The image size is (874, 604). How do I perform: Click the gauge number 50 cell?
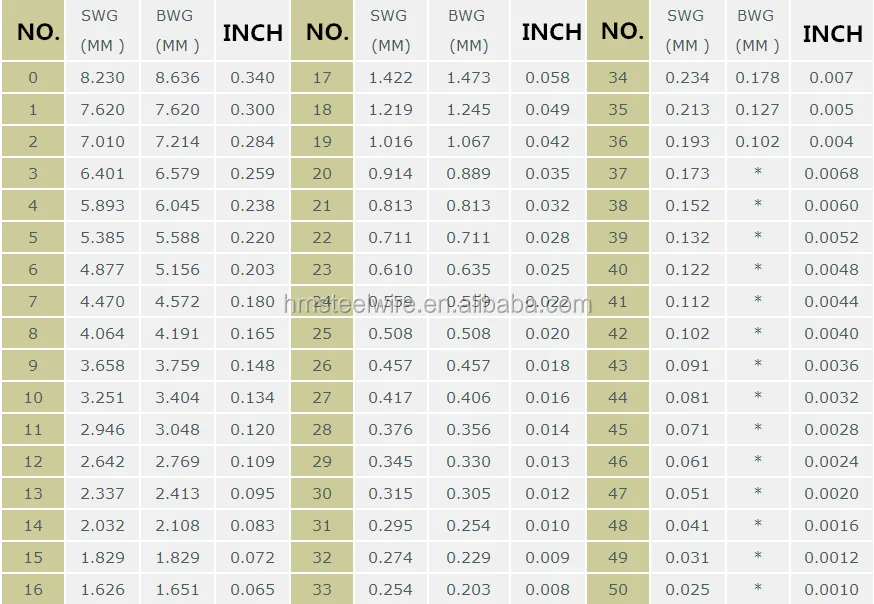[618, 589]
